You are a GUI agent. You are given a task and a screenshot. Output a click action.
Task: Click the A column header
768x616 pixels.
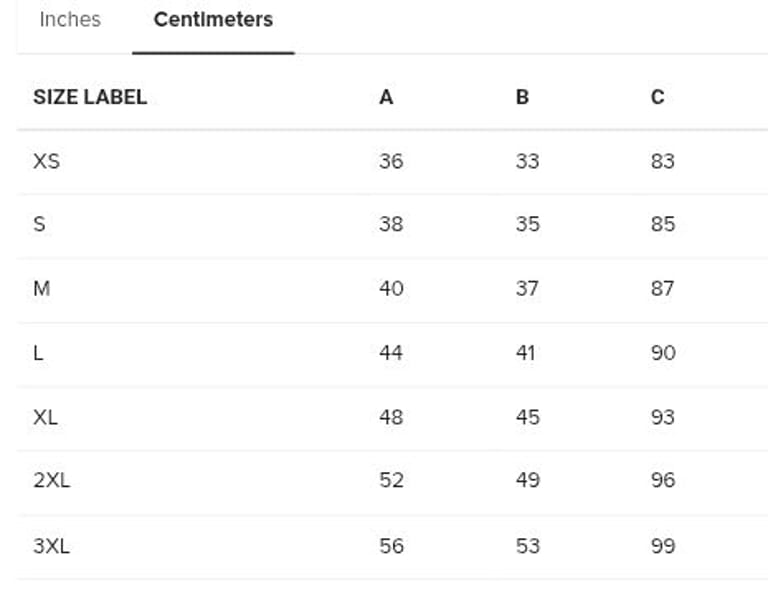pos(386,97)
